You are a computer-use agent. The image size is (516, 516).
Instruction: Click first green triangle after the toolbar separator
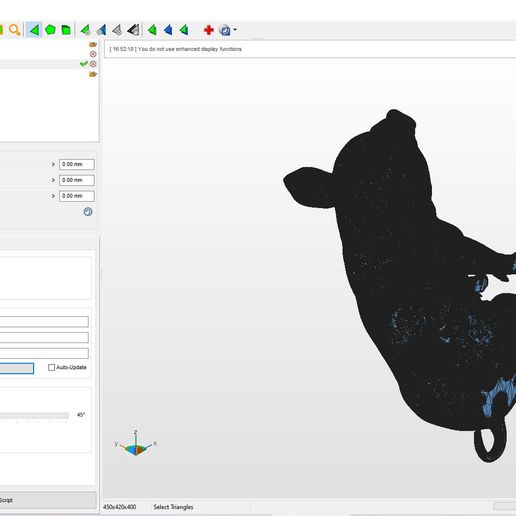point(152,30)
